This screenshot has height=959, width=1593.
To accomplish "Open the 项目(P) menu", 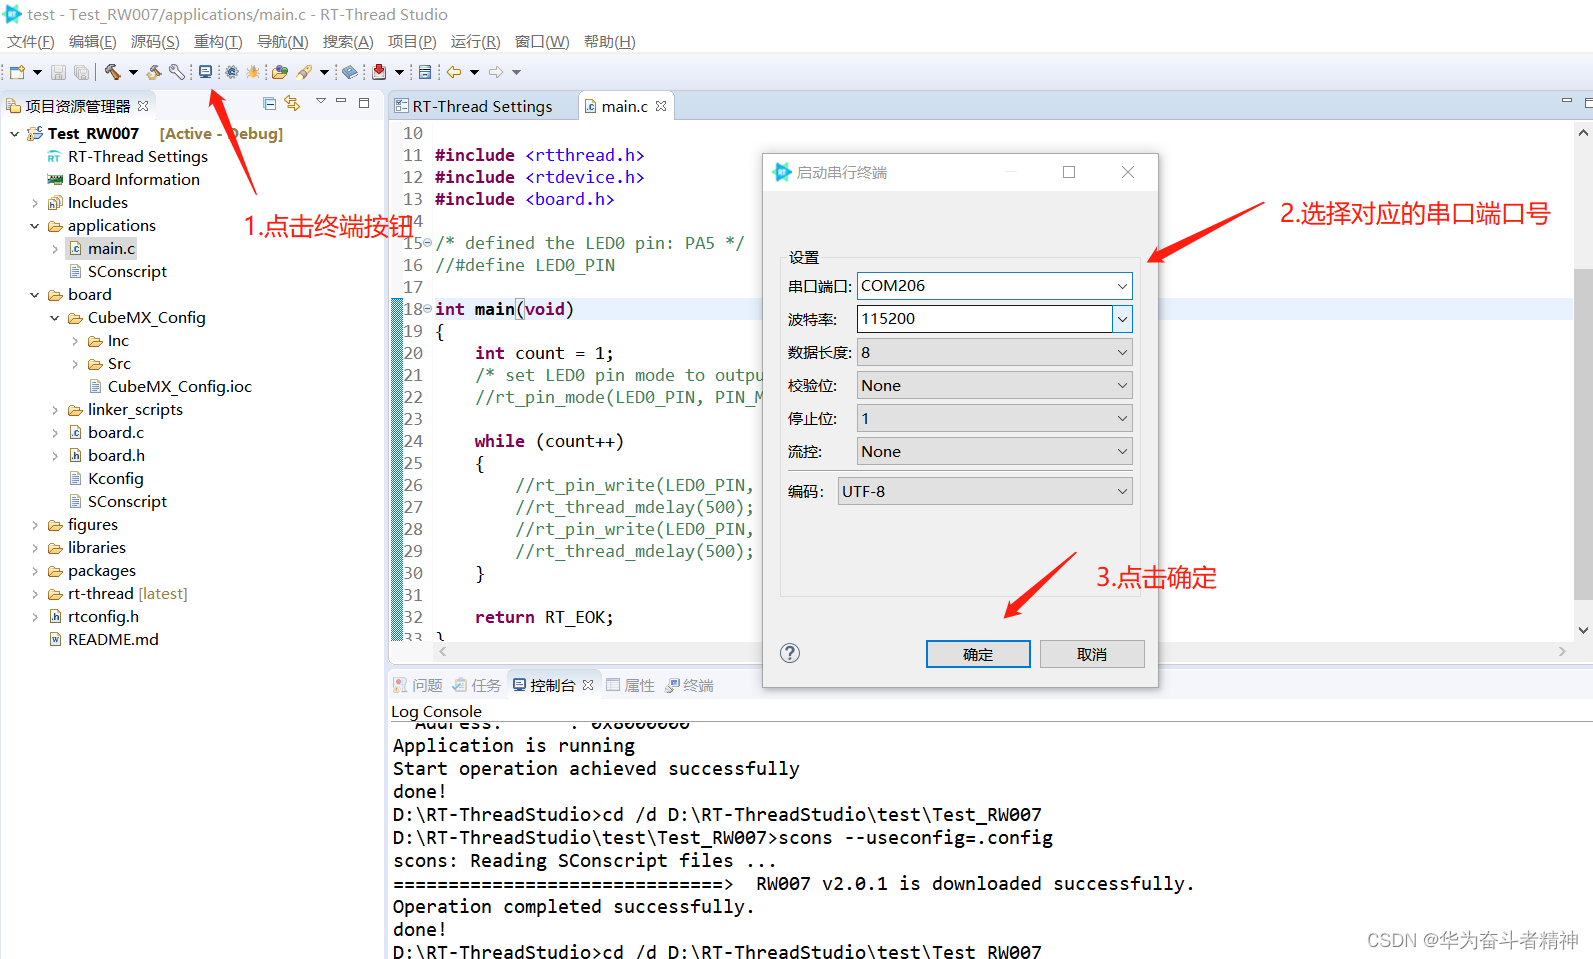I will point(412,42).
